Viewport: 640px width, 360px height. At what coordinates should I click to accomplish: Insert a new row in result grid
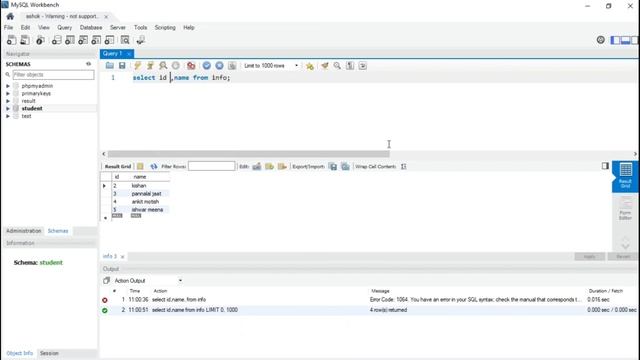(x=269, y=167)
